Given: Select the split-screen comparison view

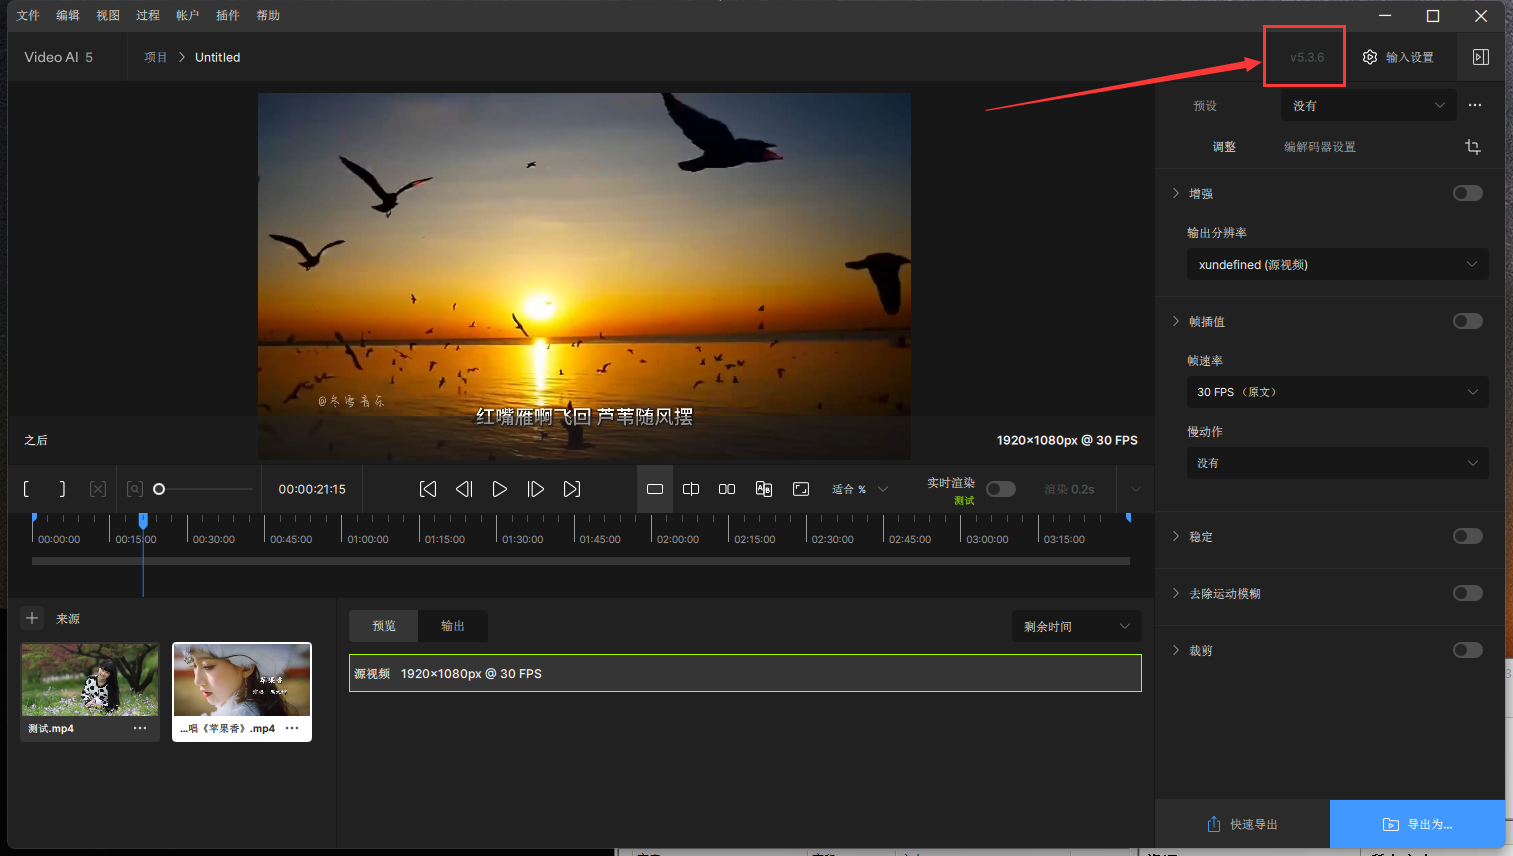Looking at the screenshot, I should (691, 489).
